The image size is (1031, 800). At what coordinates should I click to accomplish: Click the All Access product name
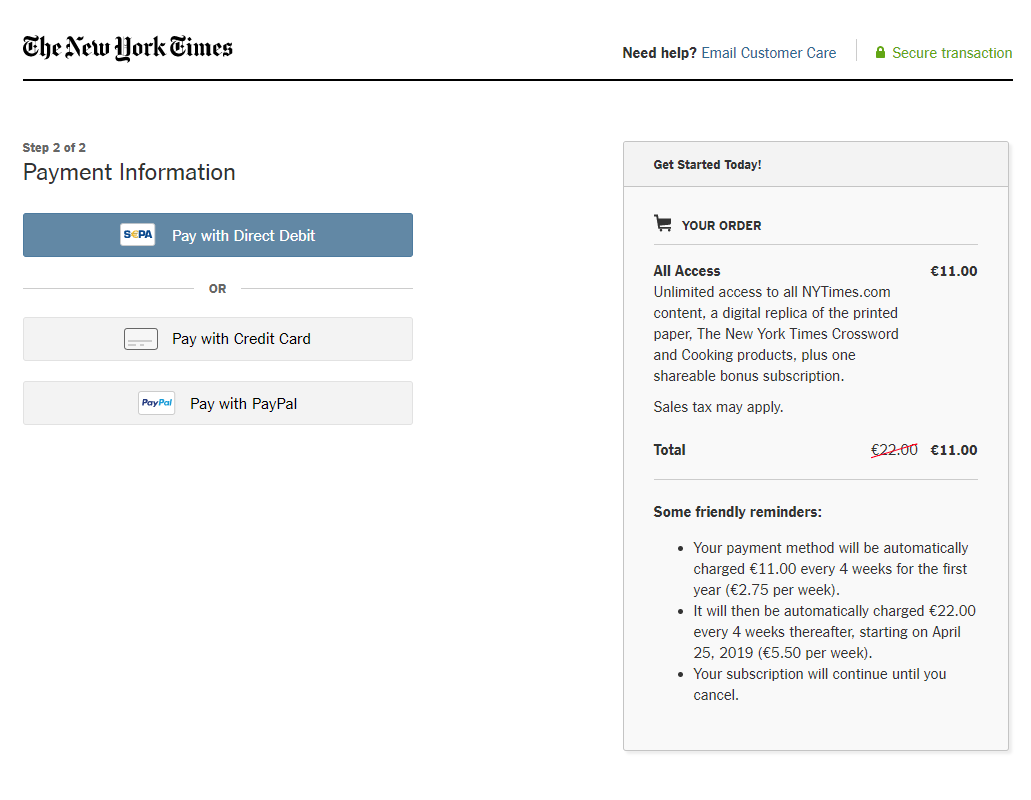[686, 271]
